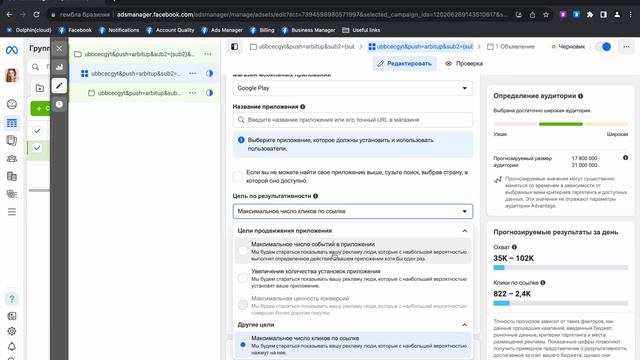Click info icon next to Охват
Viewport: 640px width, 360px height.
(x=514, y=247)
